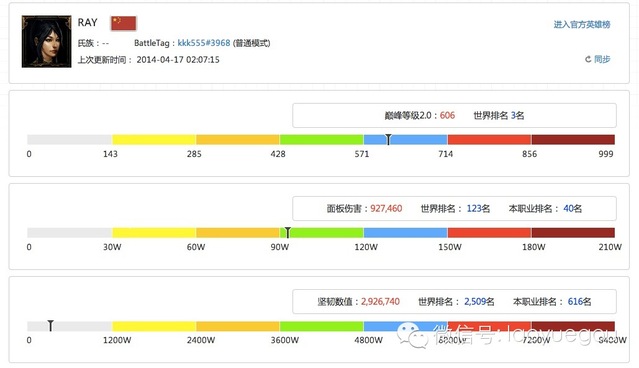Click the 210W label on the damage scale
639x368 pixels.
[x=610, y=247]
